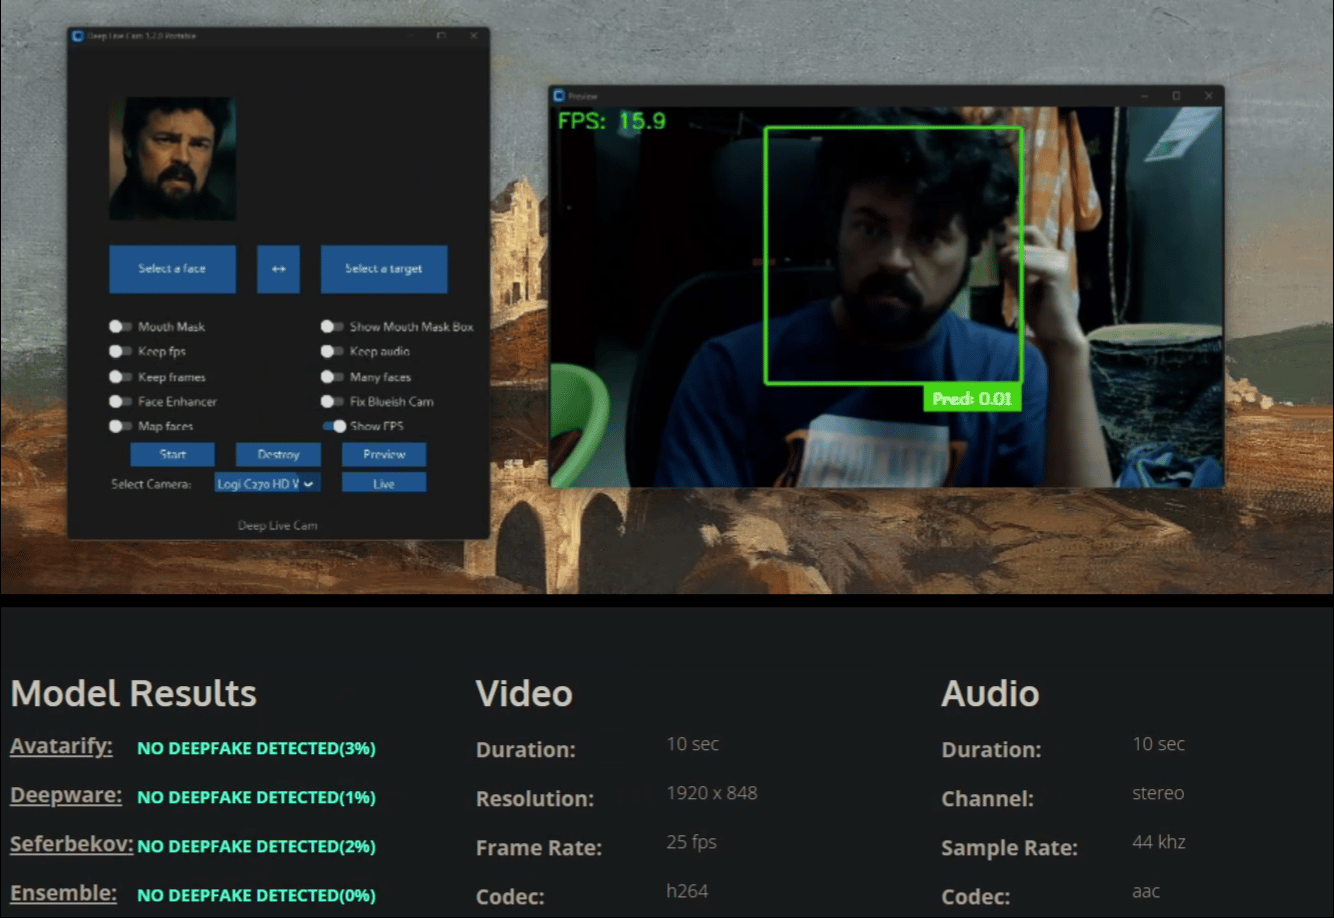Viewport: 1334px width, 918px height.
Task: Open the Deepware model link
Action: tap(66, 796)
